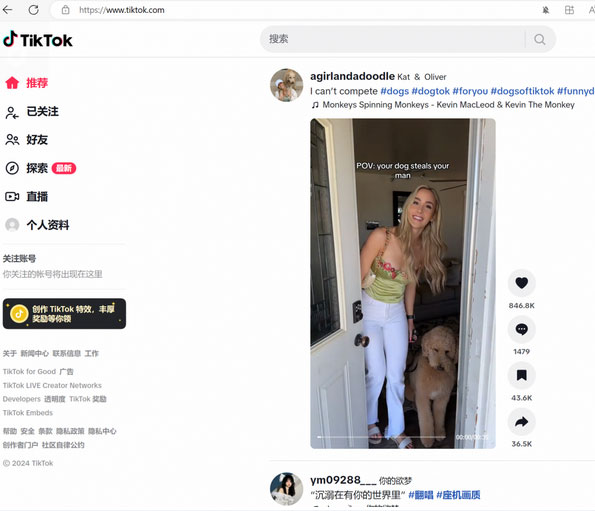Open the 已关注 Following feed
Viewport: 595px width, 511px height.
click(x=32, y=112)
